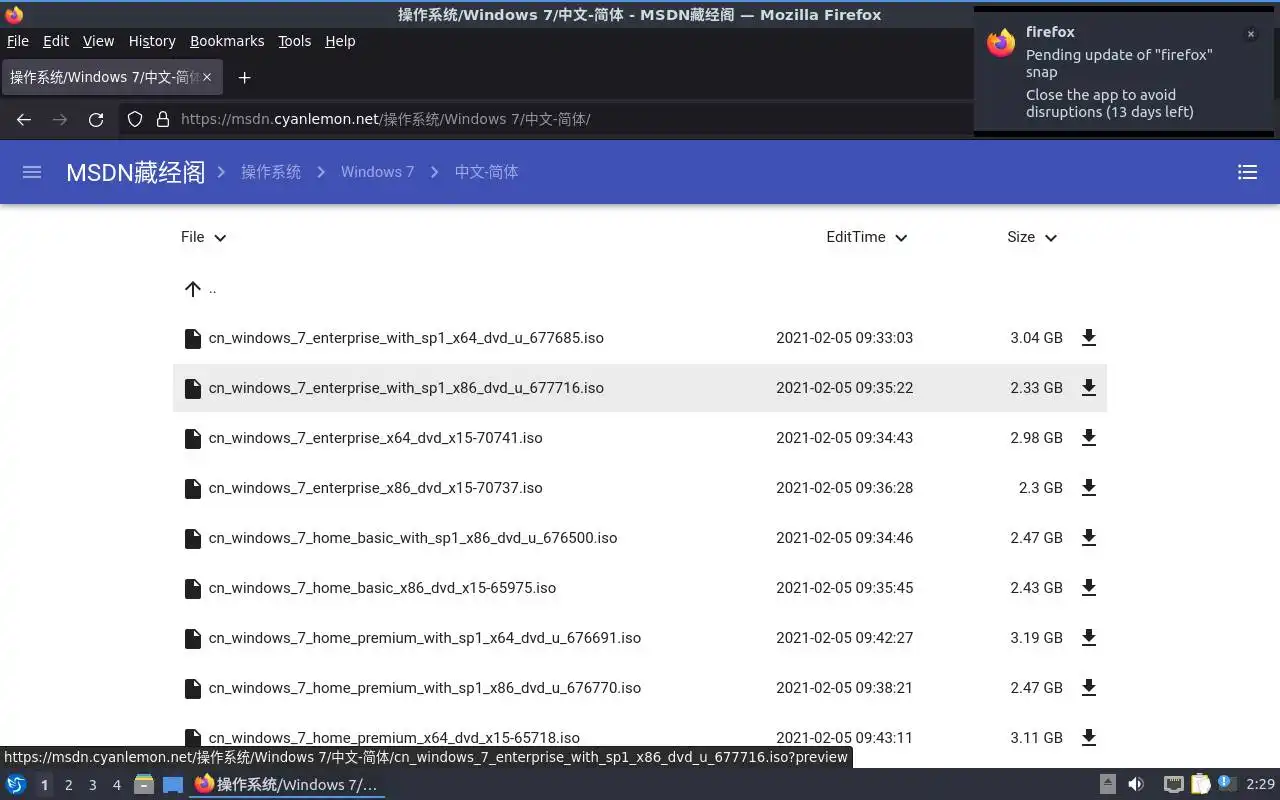Reload the current page
The image size is (1280, 800).
[x=96, y=119]
